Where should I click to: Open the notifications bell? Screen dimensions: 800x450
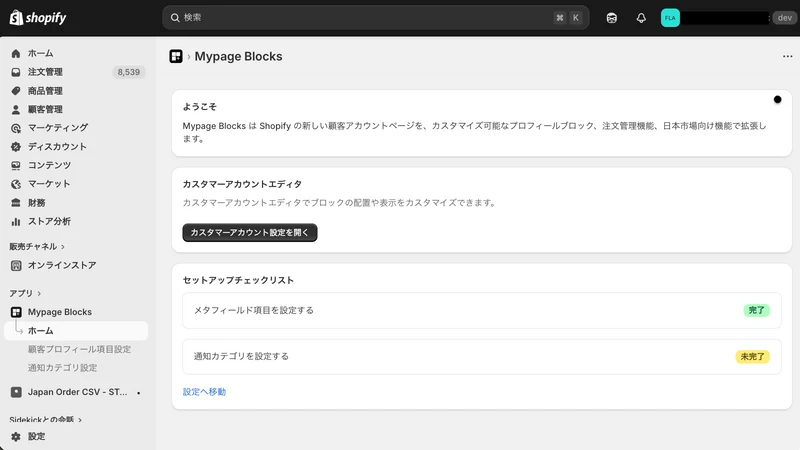[641, 18]
